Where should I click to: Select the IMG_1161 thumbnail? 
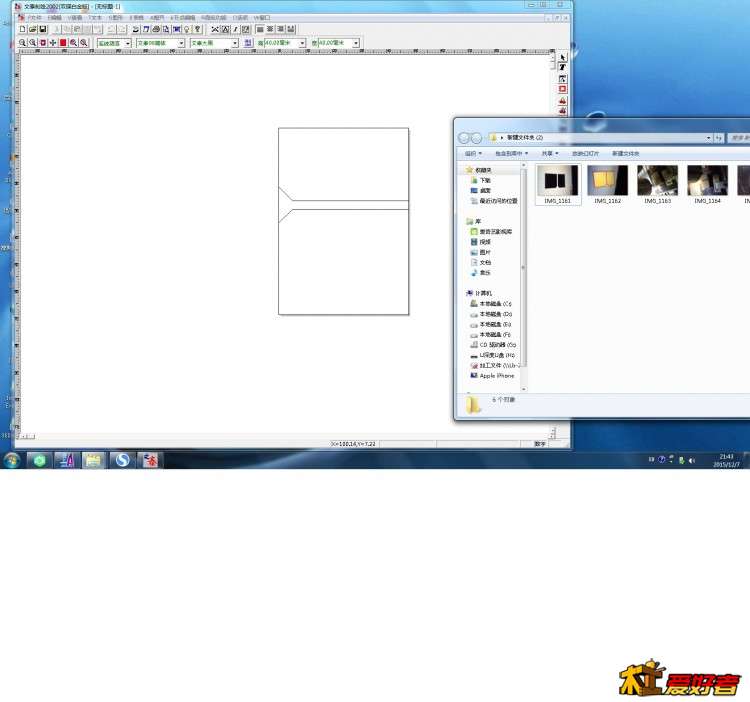[556, 181]
